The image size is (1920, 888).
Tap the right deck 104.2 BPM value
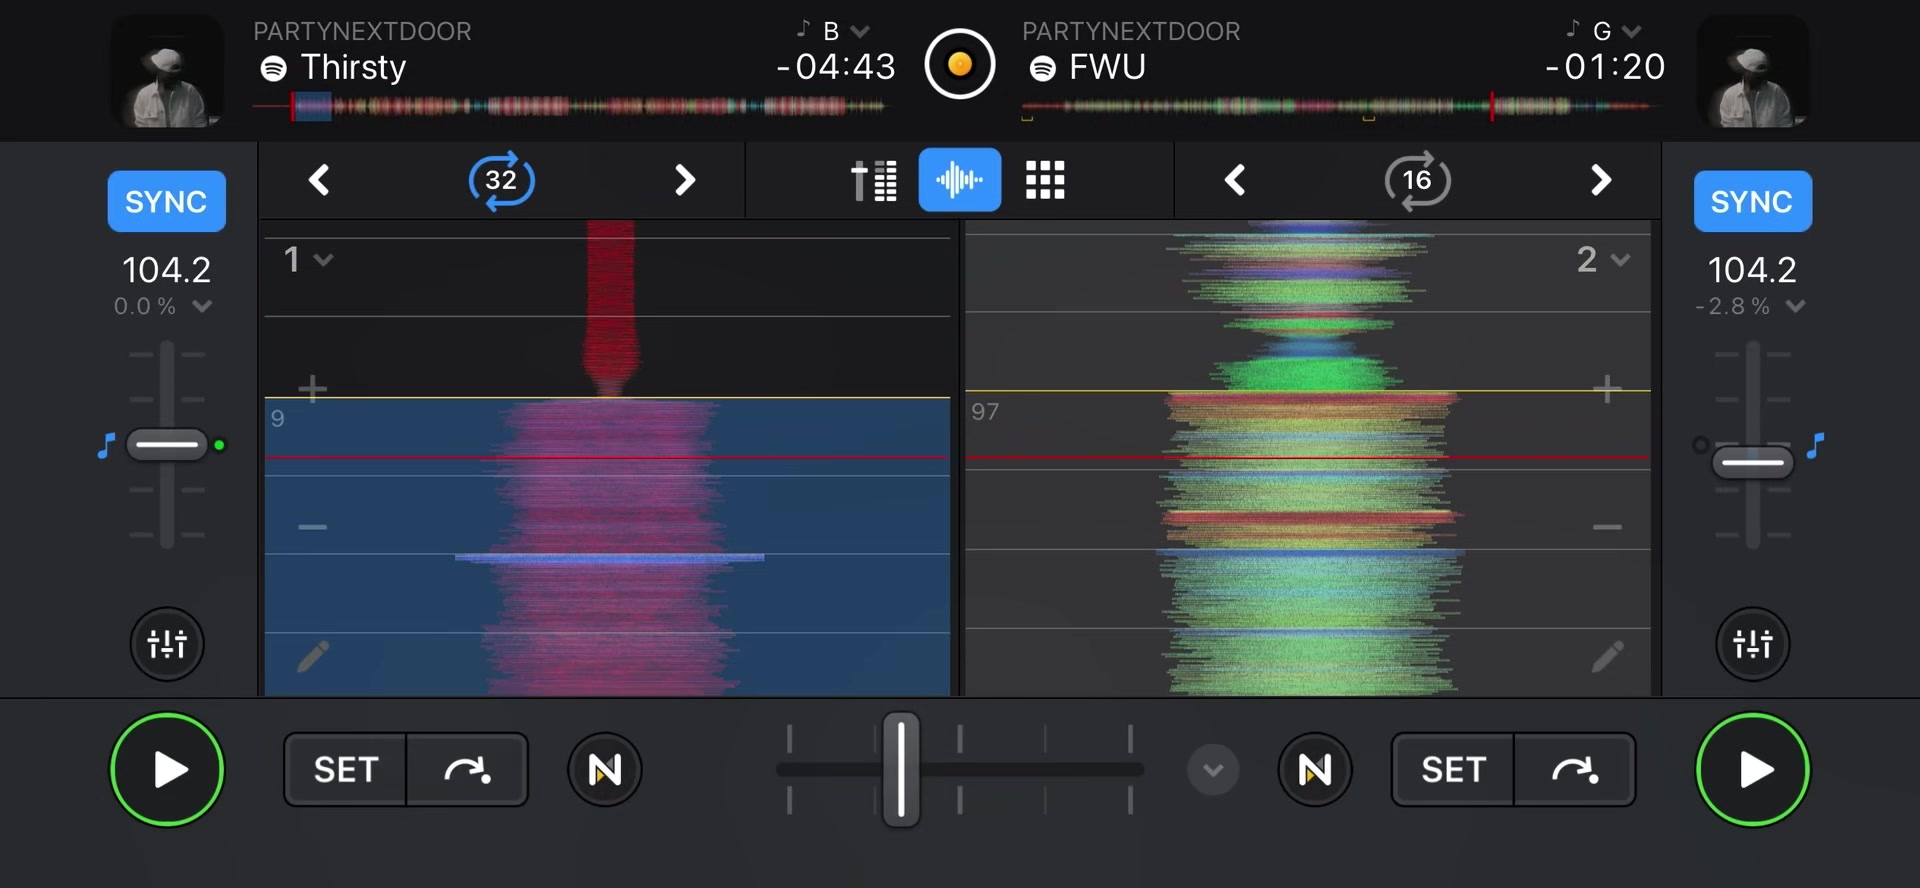point(1752,269)
